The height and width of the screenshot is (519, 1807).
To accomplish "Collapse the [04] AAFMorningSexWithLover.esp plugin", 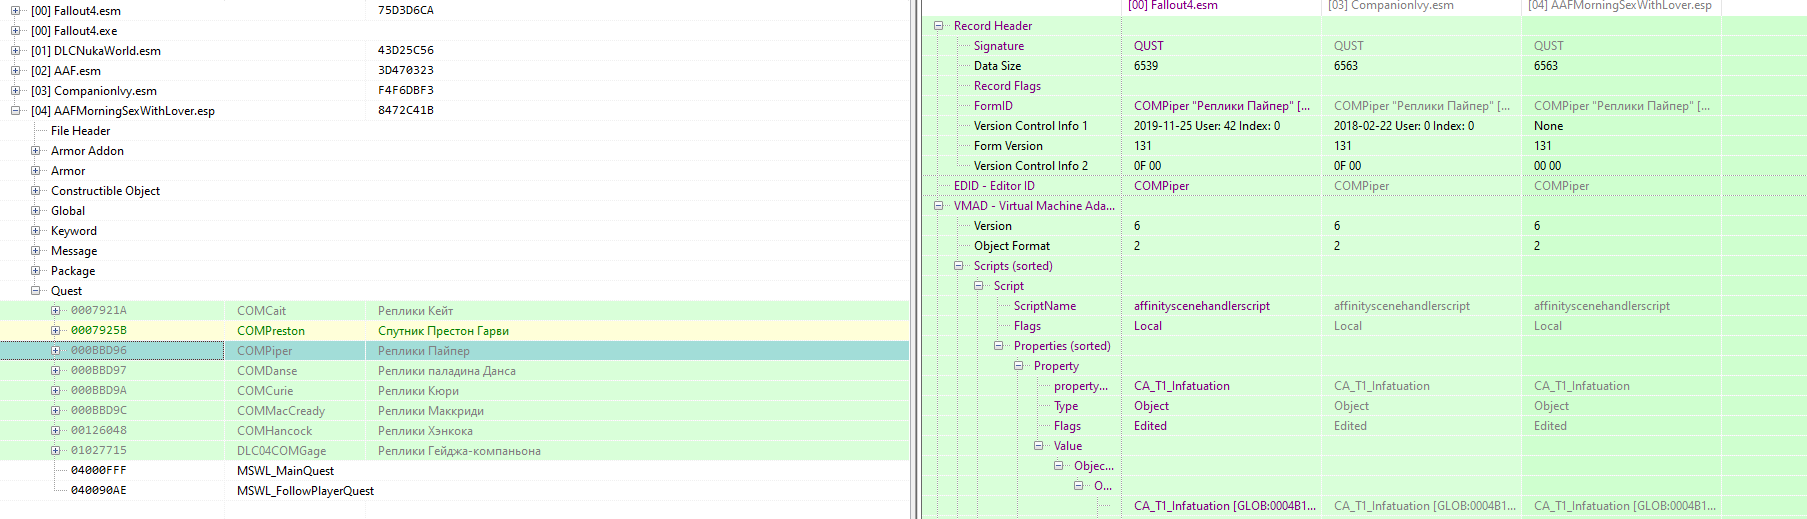I will 15,111.
